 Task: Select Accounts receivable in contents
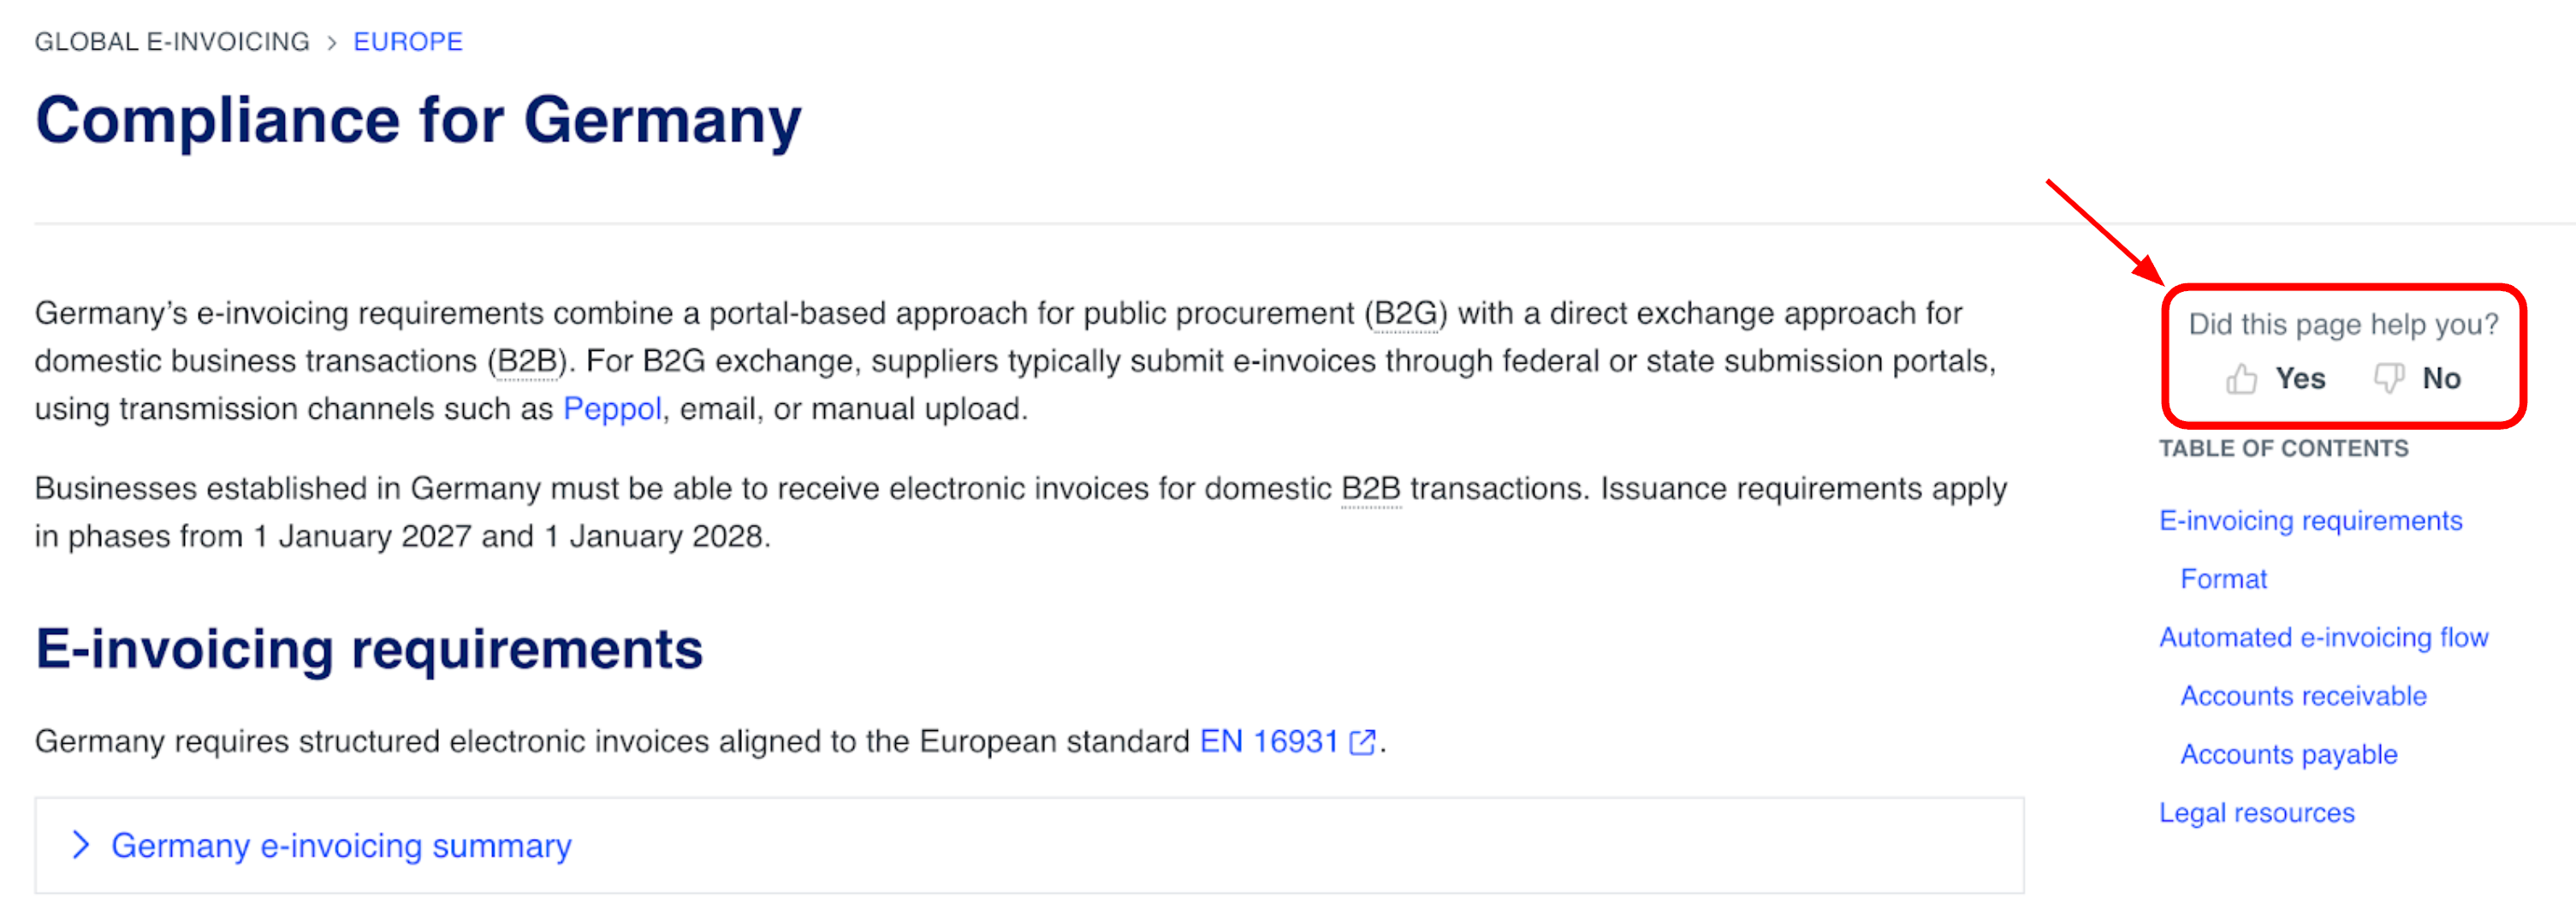tap(2303, 696)
